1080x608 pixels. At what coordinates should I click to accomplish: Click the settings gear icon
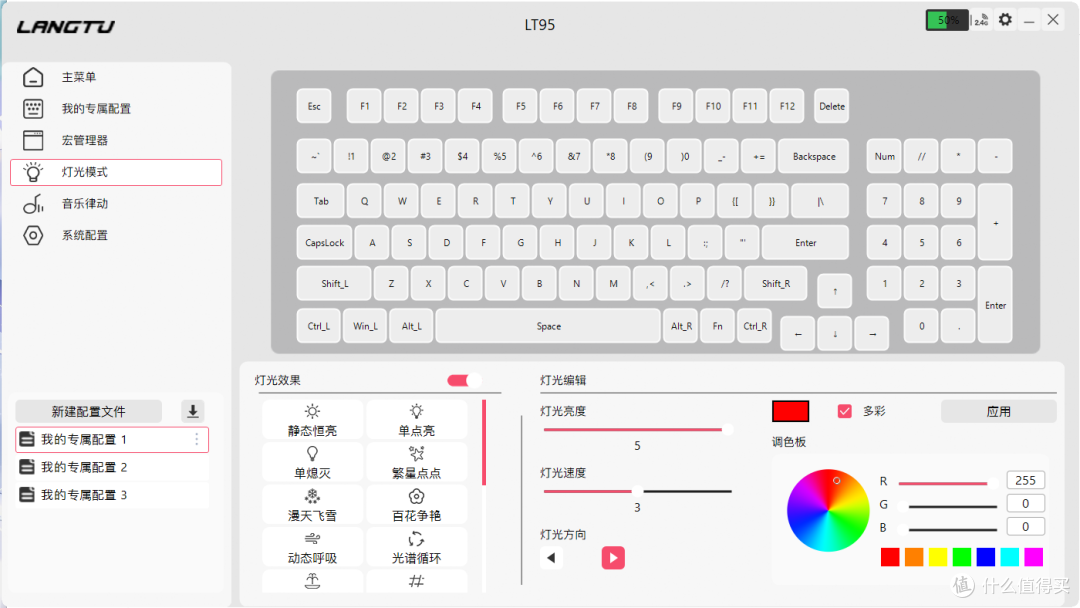1005,20
